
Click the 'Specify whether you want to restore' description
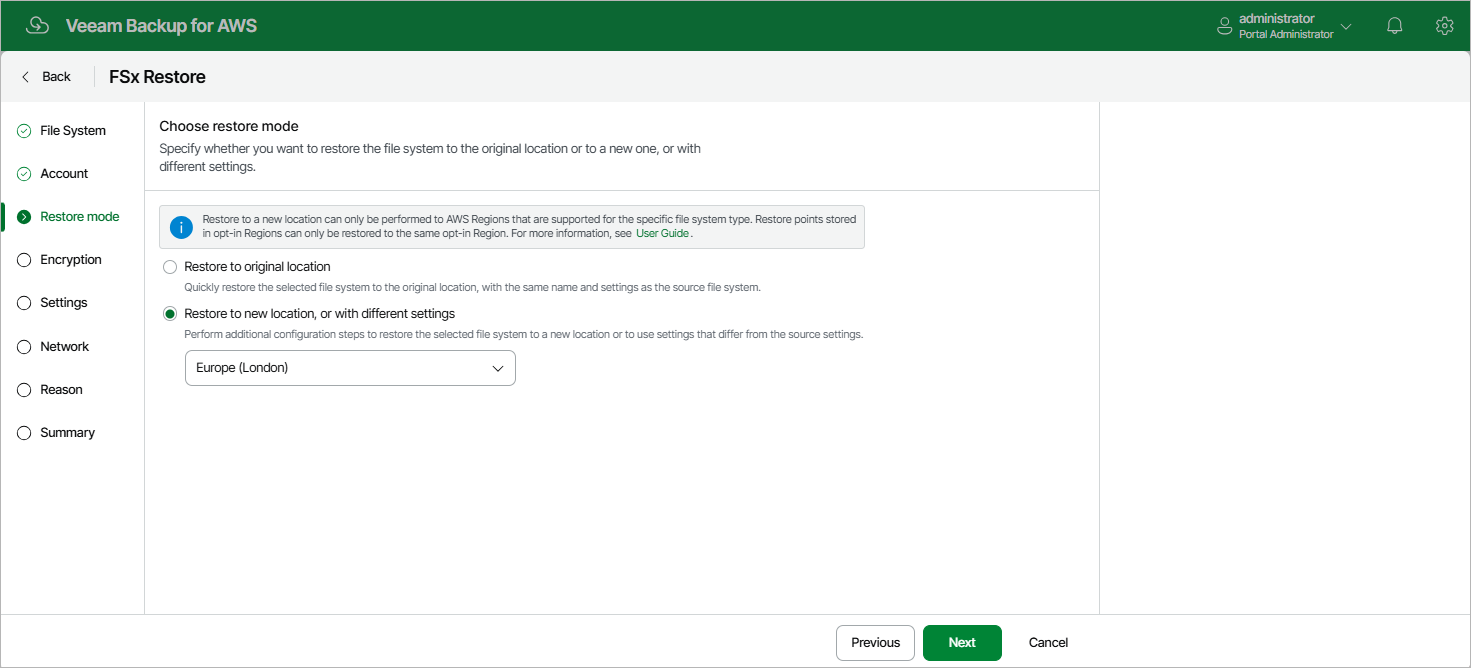pos(430,158)
